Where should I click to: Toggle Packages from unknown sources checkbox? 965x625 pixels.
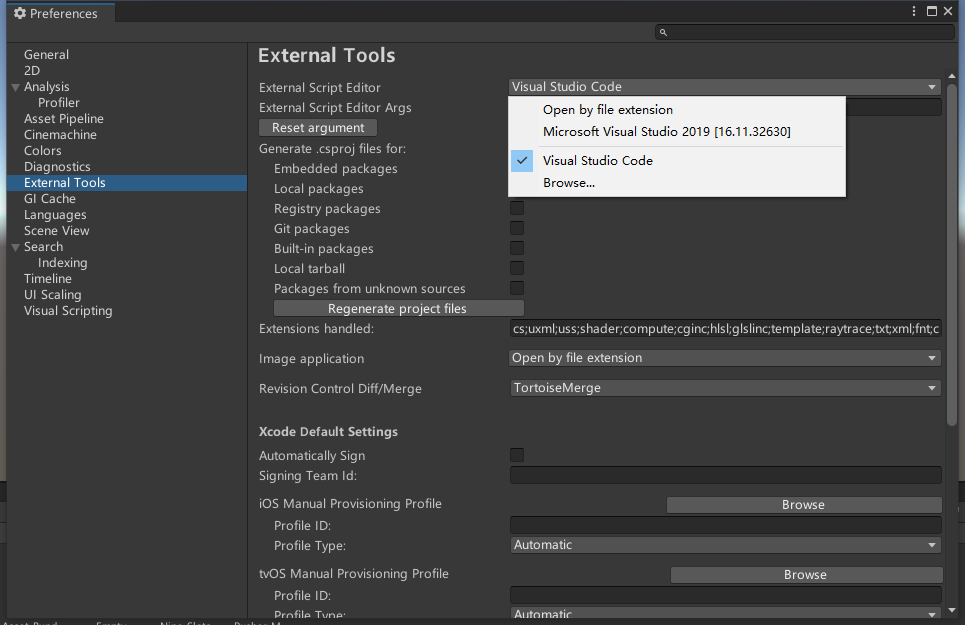pos(517,288)
